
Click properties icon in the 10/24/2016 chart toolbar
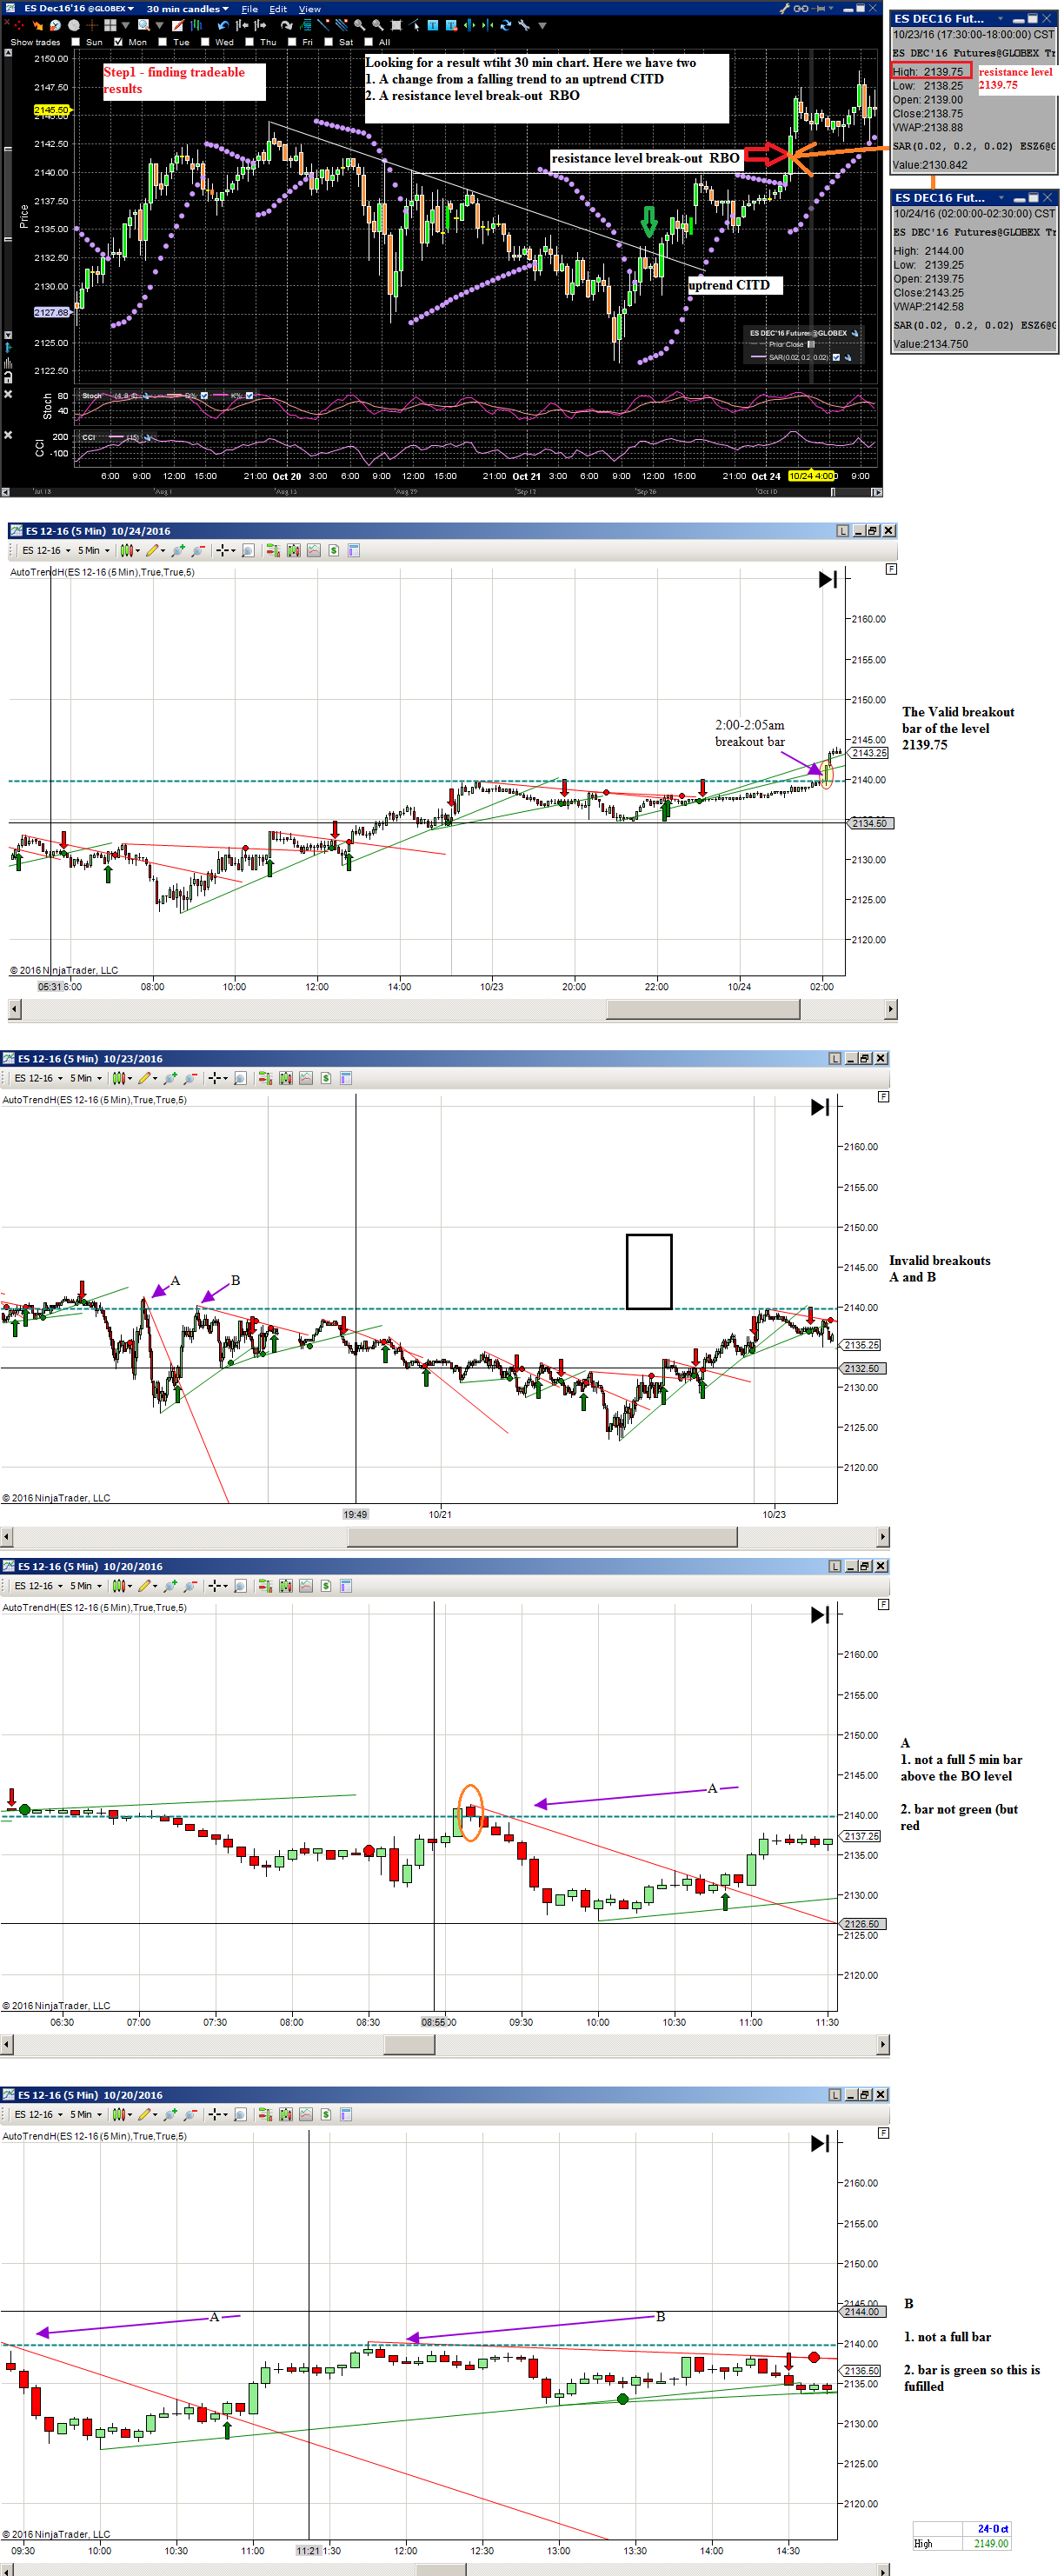coord(354,550)
